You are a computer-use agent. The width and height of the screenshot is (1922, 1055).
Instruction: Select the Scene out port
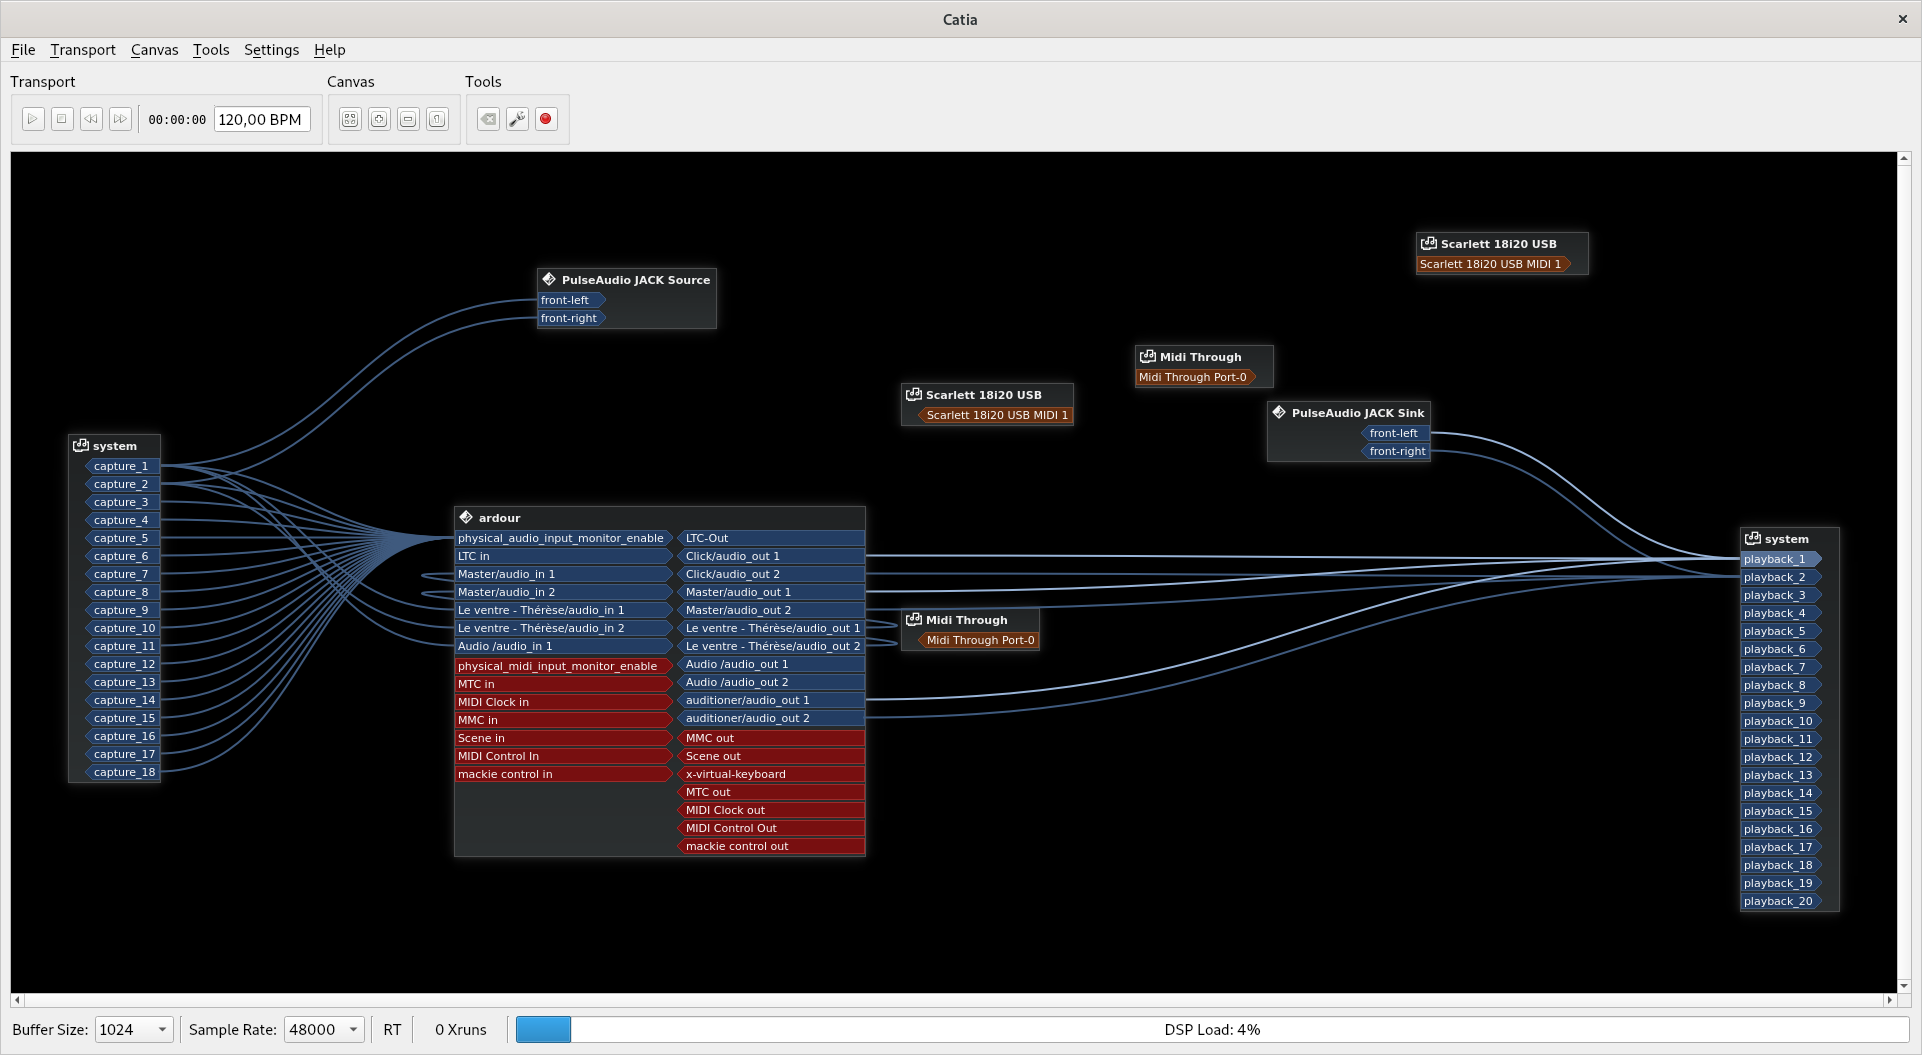pyautogui.click(x=771, y=756)
